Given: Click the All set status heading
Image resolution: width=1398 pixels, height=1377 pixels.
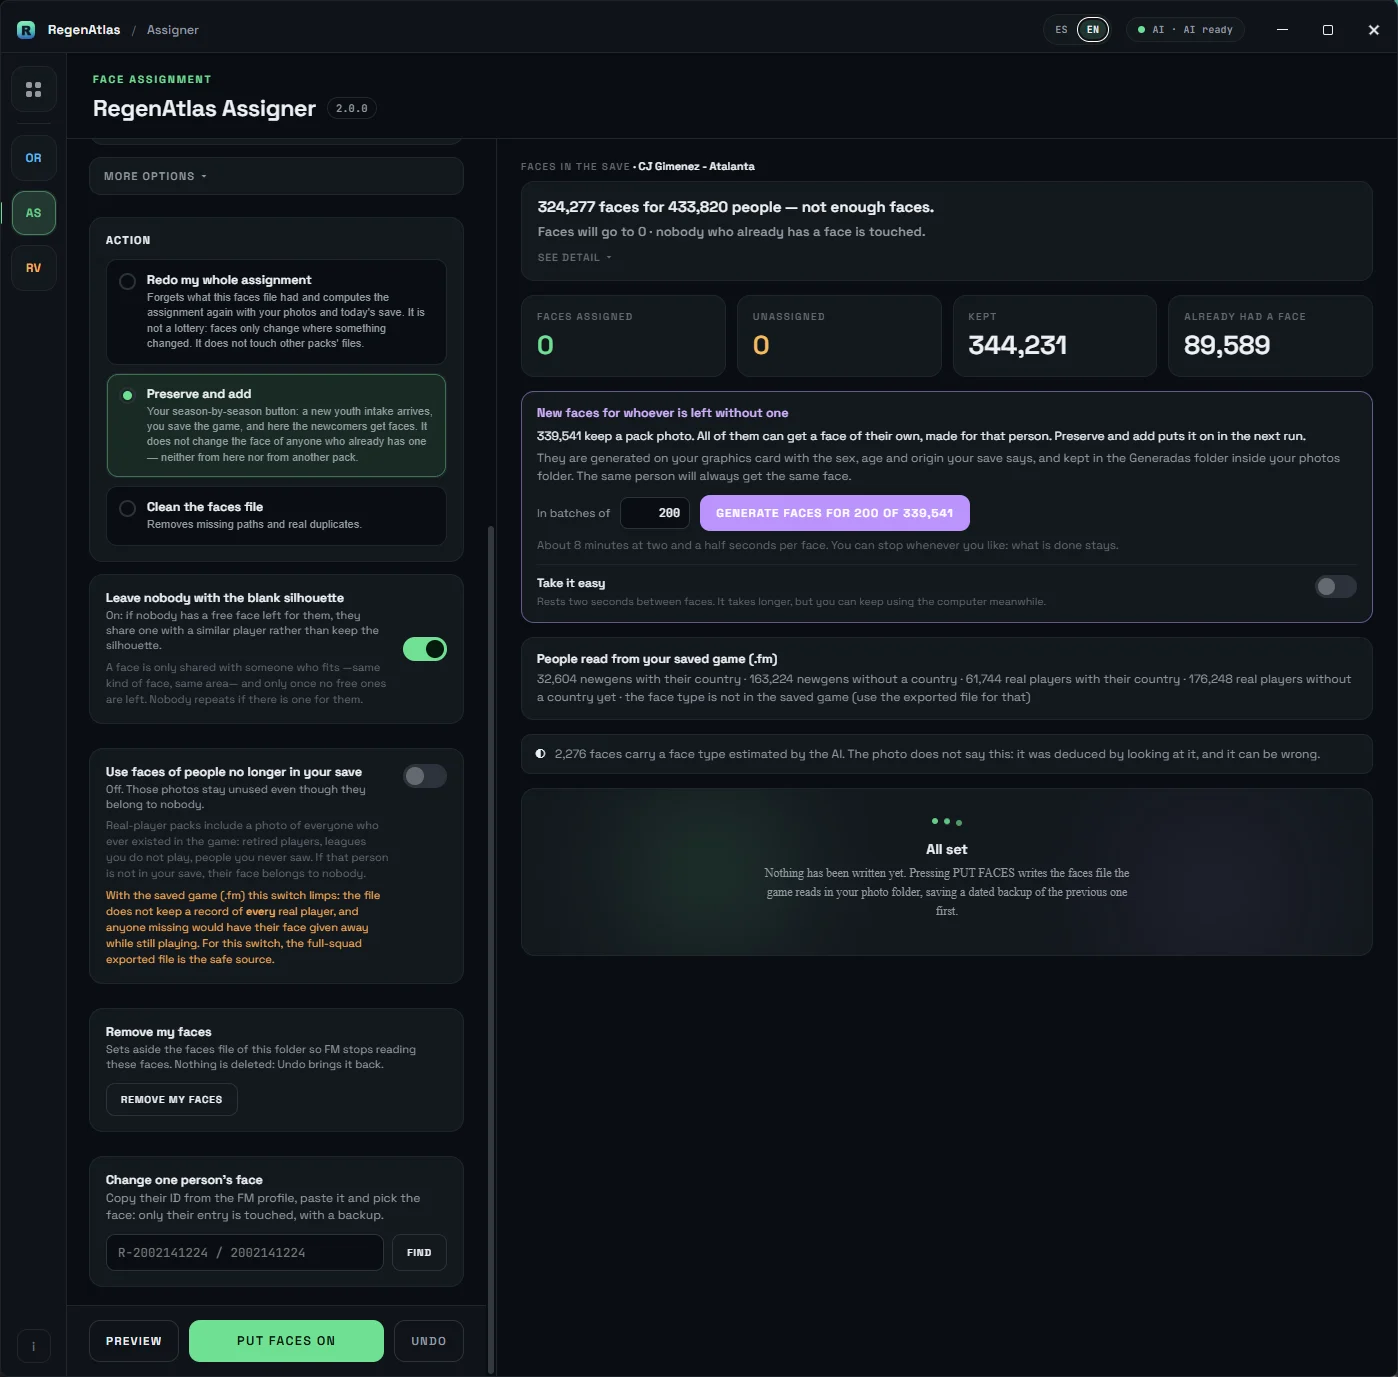Looking at the screenshot, I should point(947,850).
